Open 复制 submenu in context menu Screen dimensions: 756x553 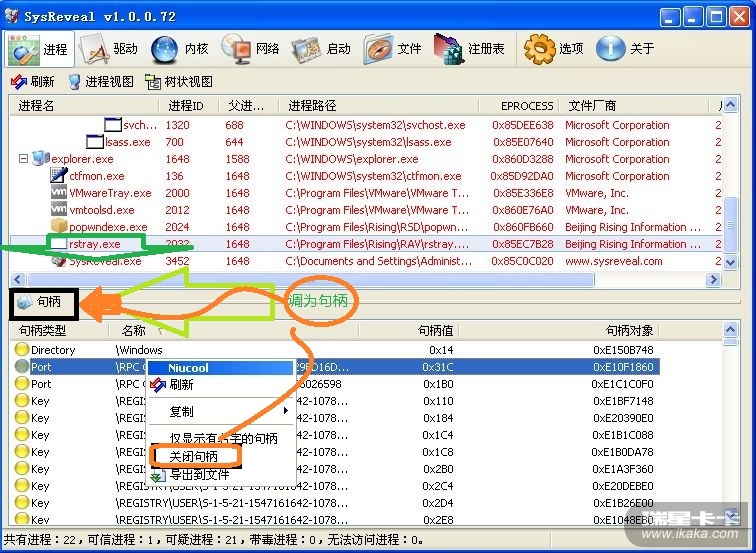coord(221,411)
